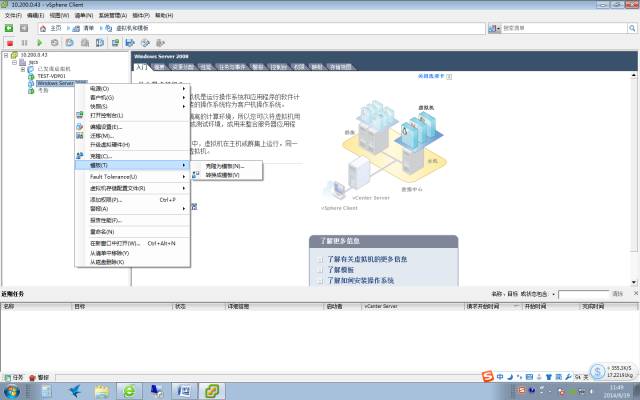Viewport: 640px width, 400px height.
Task: Select 重命名(N) in context menu
Action: click(133, 232)
